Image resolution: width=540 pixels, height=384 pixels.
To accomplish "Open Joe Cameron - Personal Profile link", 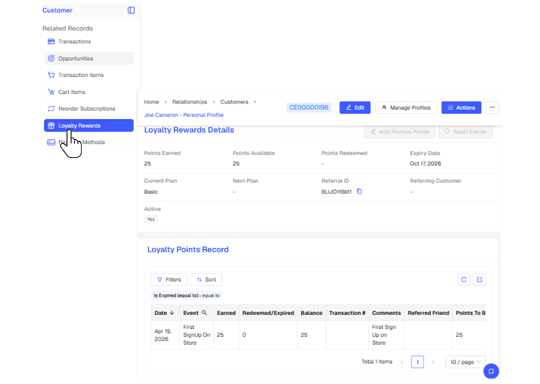I will click(184, 115).
